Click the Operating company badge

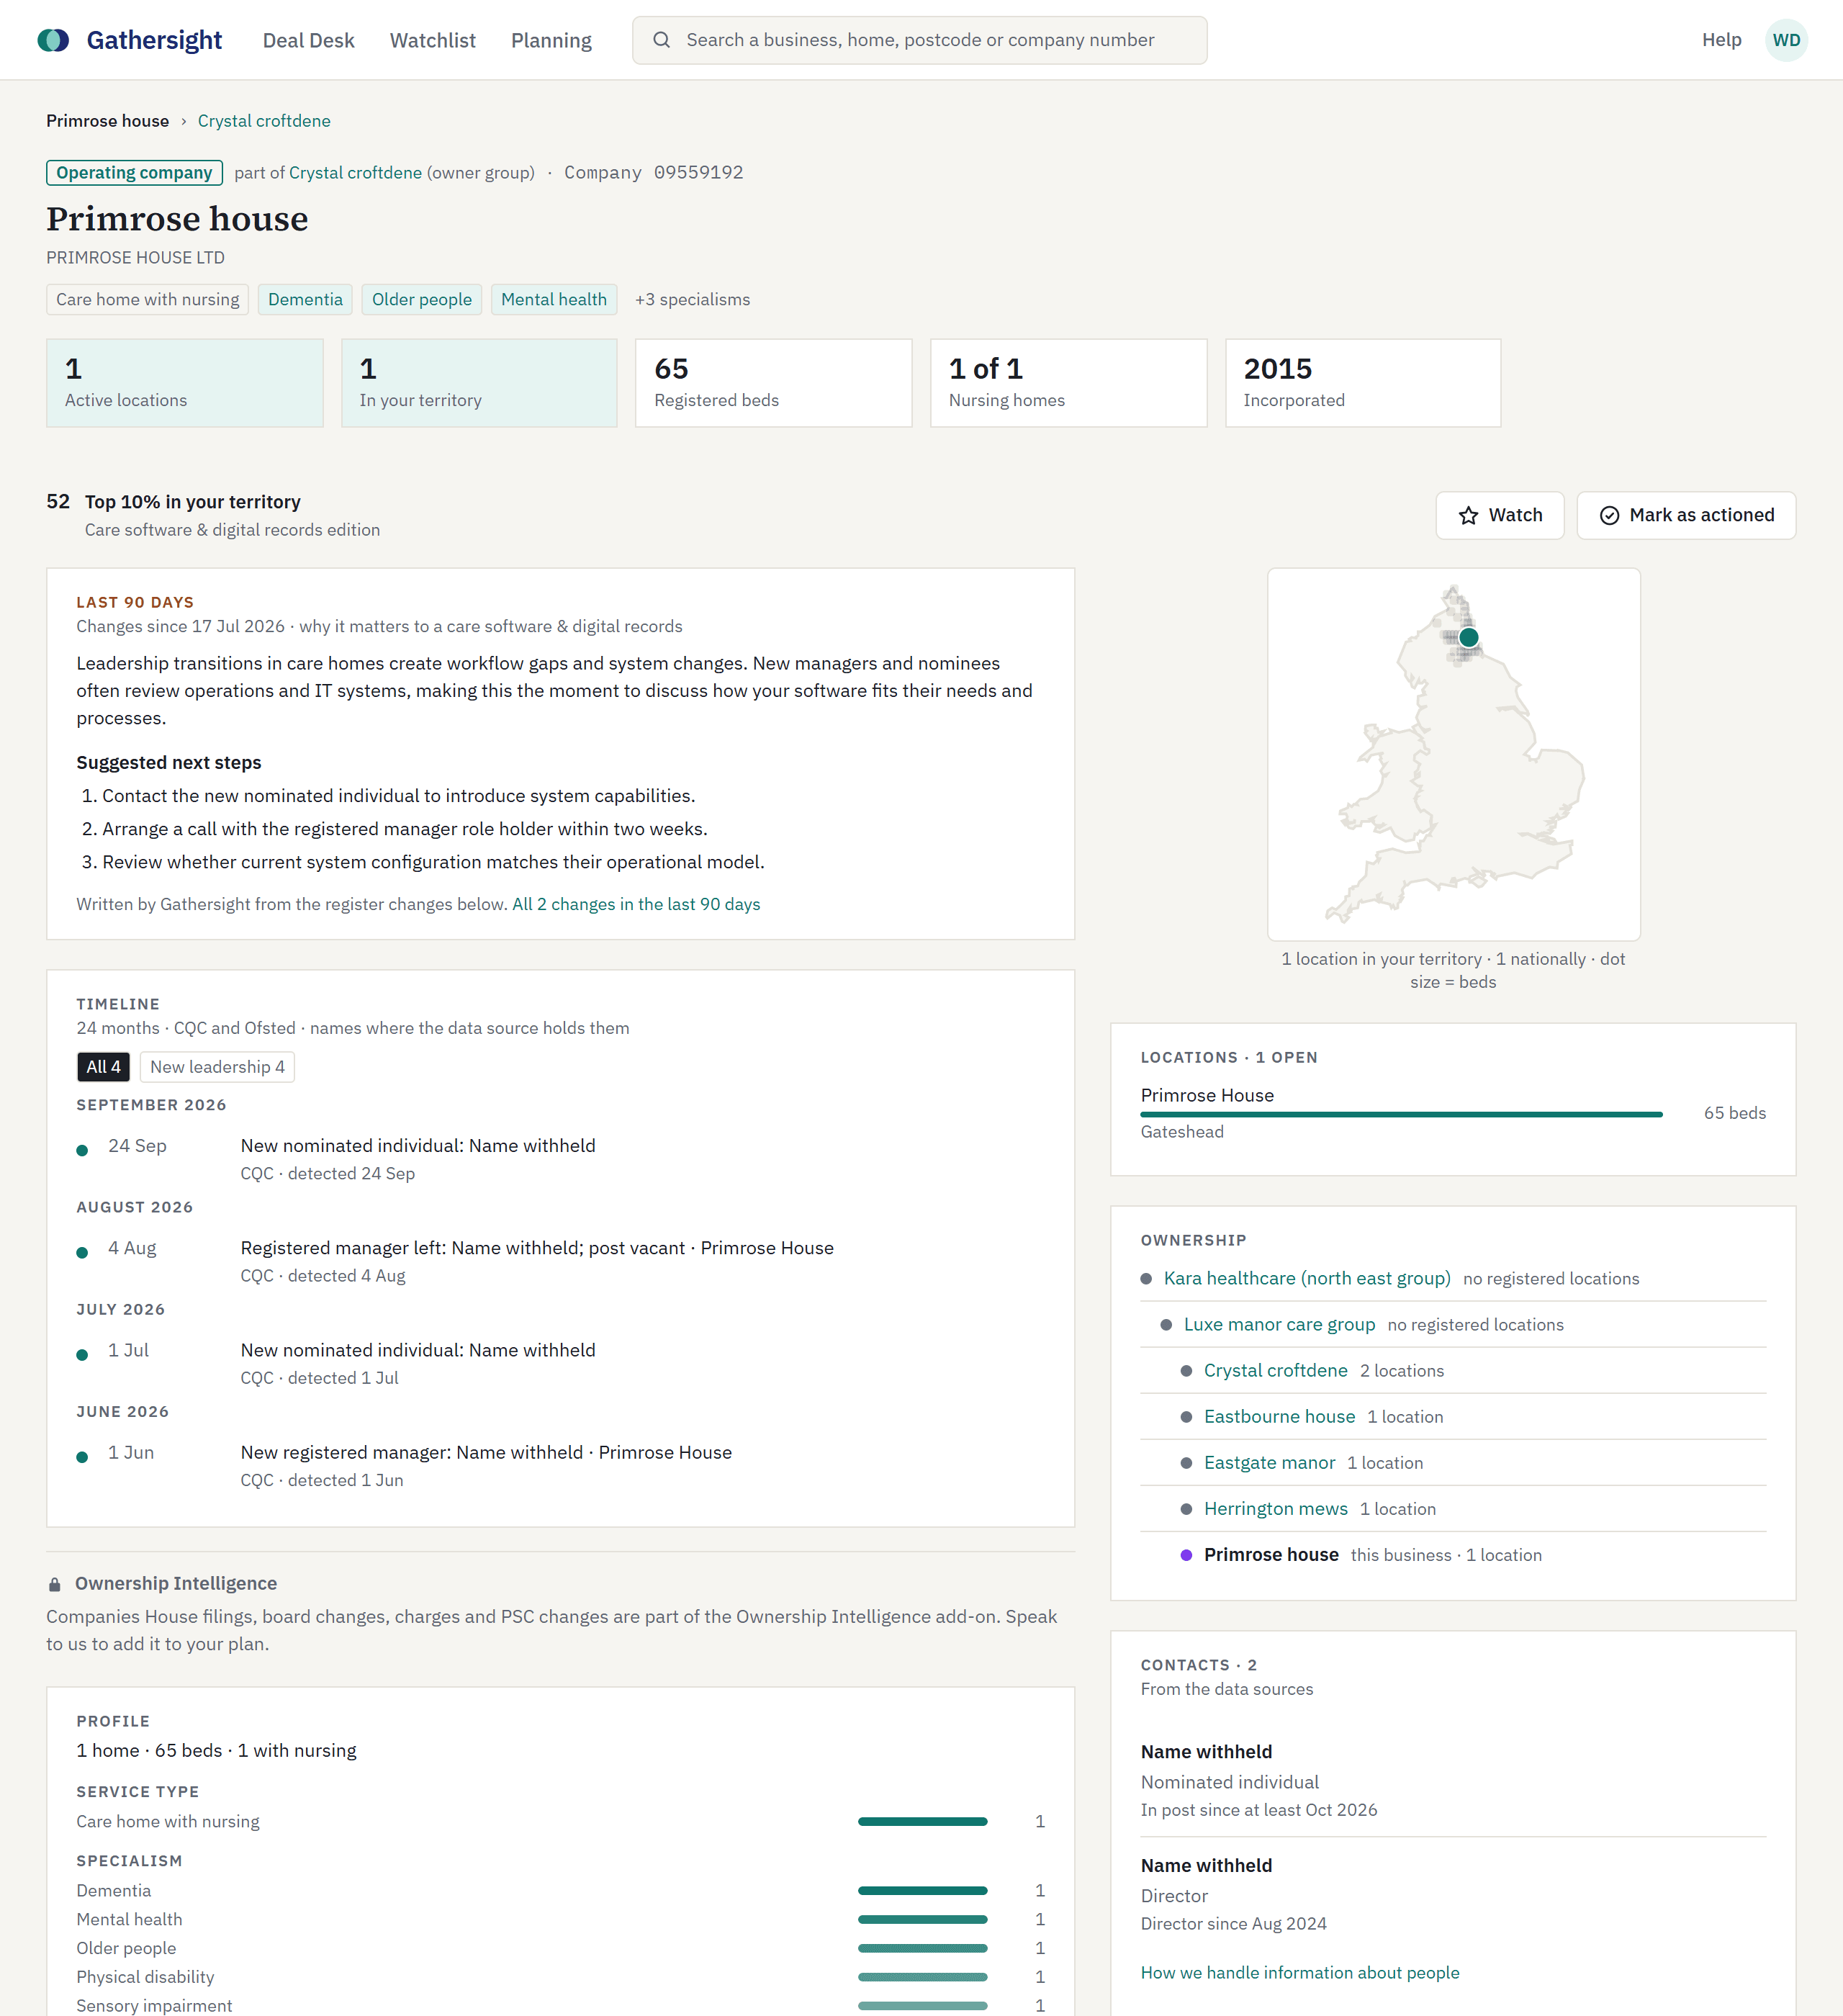(x=134, y=173)
